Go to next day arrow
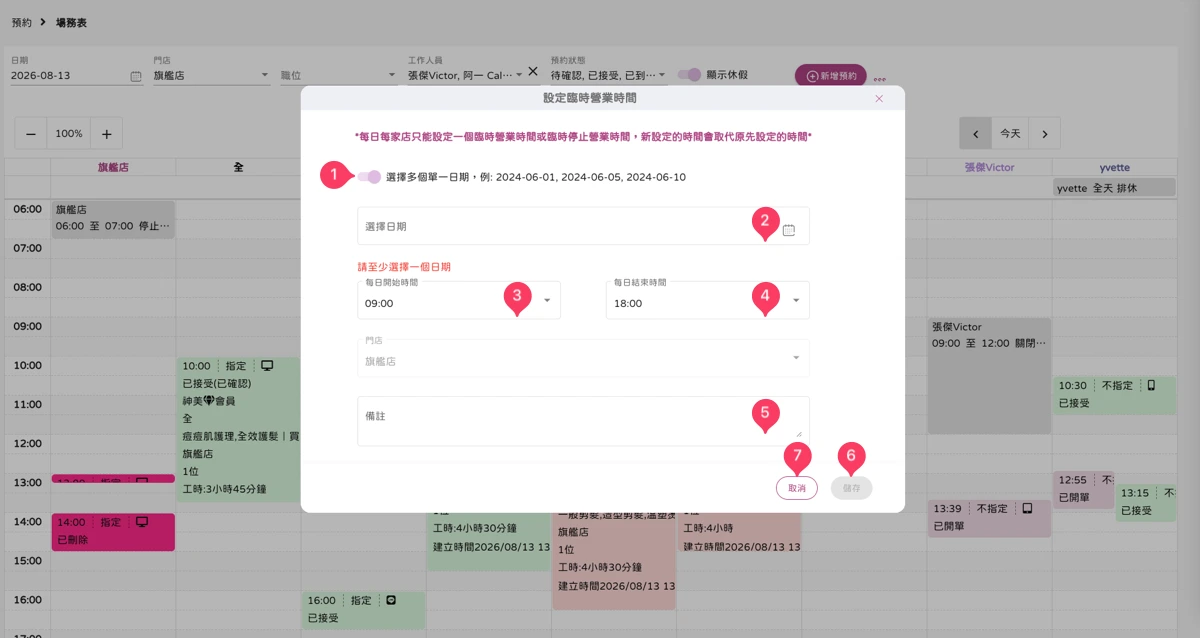This screenshot has height=638, width=1200. click(1044, 133)
